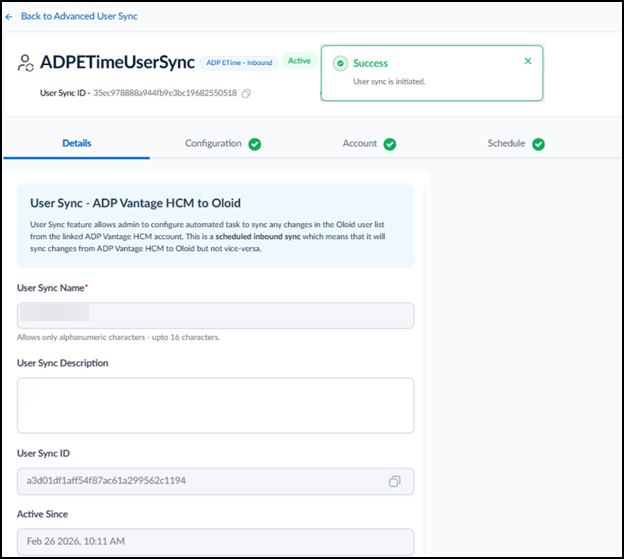Screen dimensions: 624x559
Task: Switch to the Configuration tab
Action: point(213,143)
